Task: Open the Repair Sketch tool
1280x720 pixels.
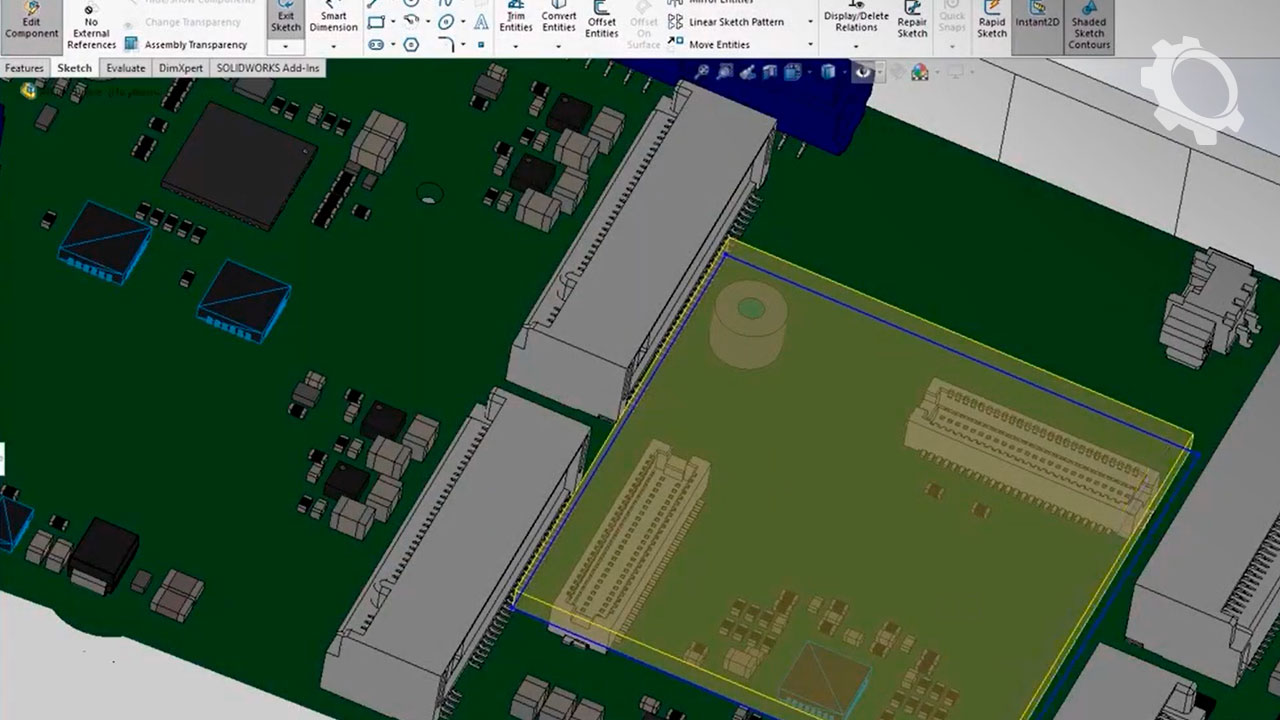Action: pos(912,21)
